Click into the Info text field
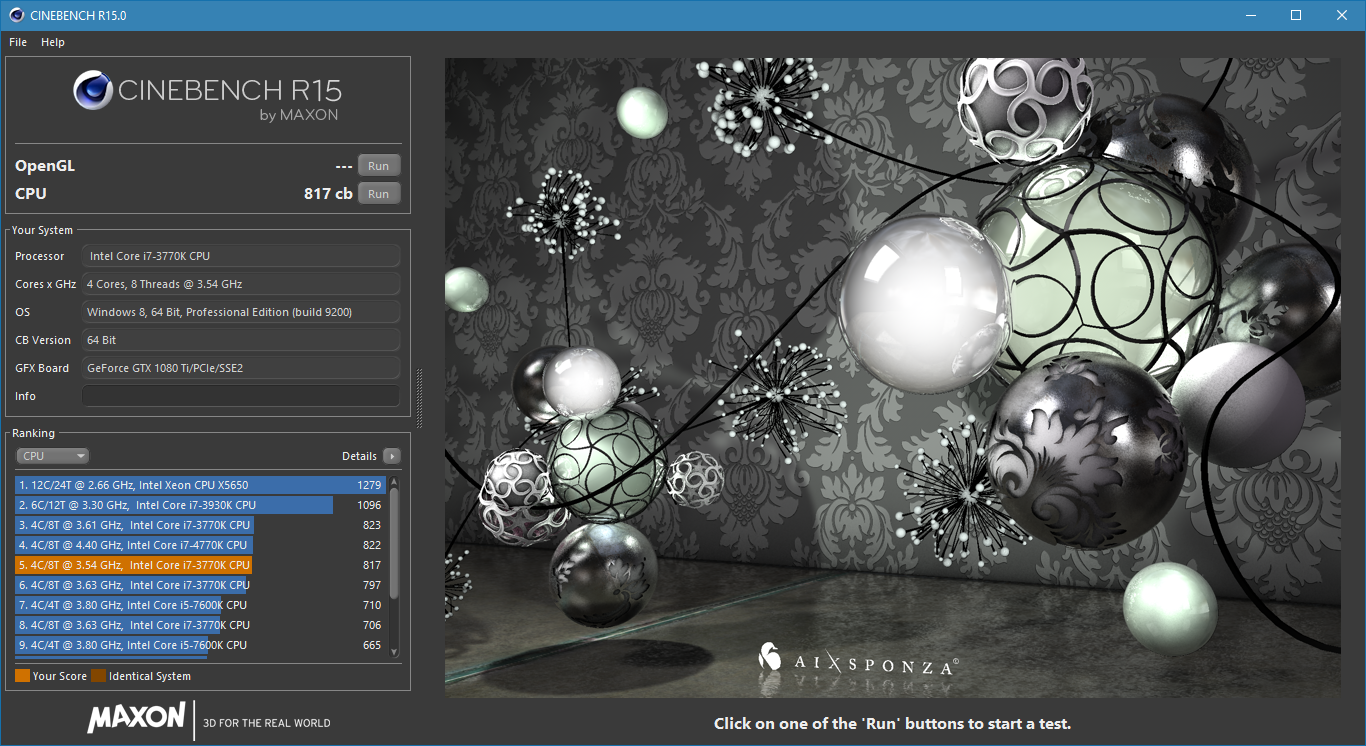This screenshot has width=1366, height=746. [240, 396]
